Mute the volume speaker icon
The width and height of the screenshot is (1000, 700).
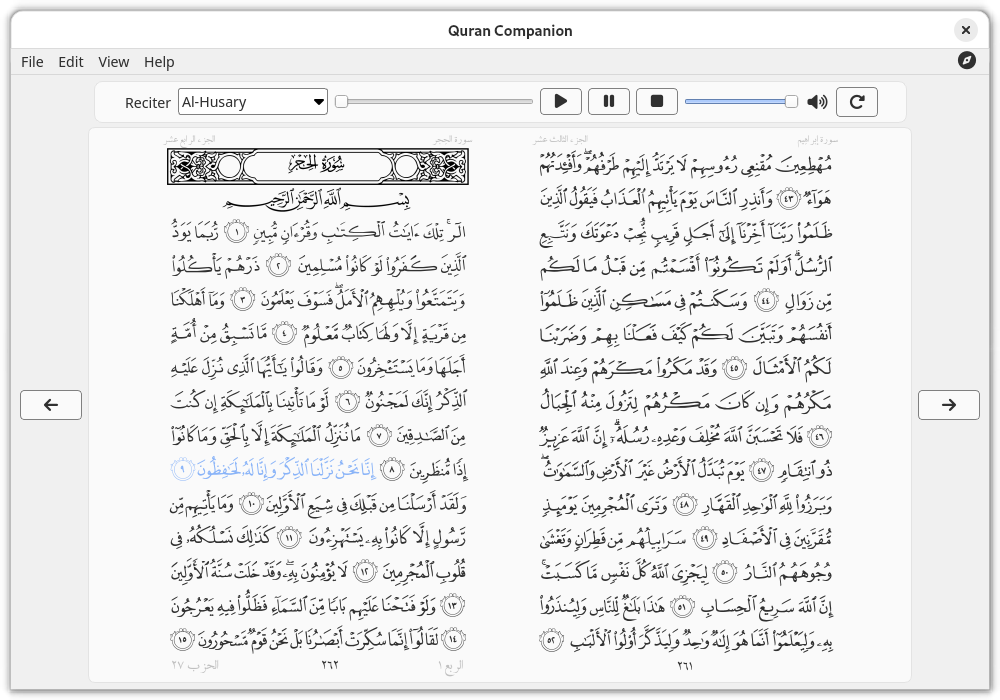817,102
